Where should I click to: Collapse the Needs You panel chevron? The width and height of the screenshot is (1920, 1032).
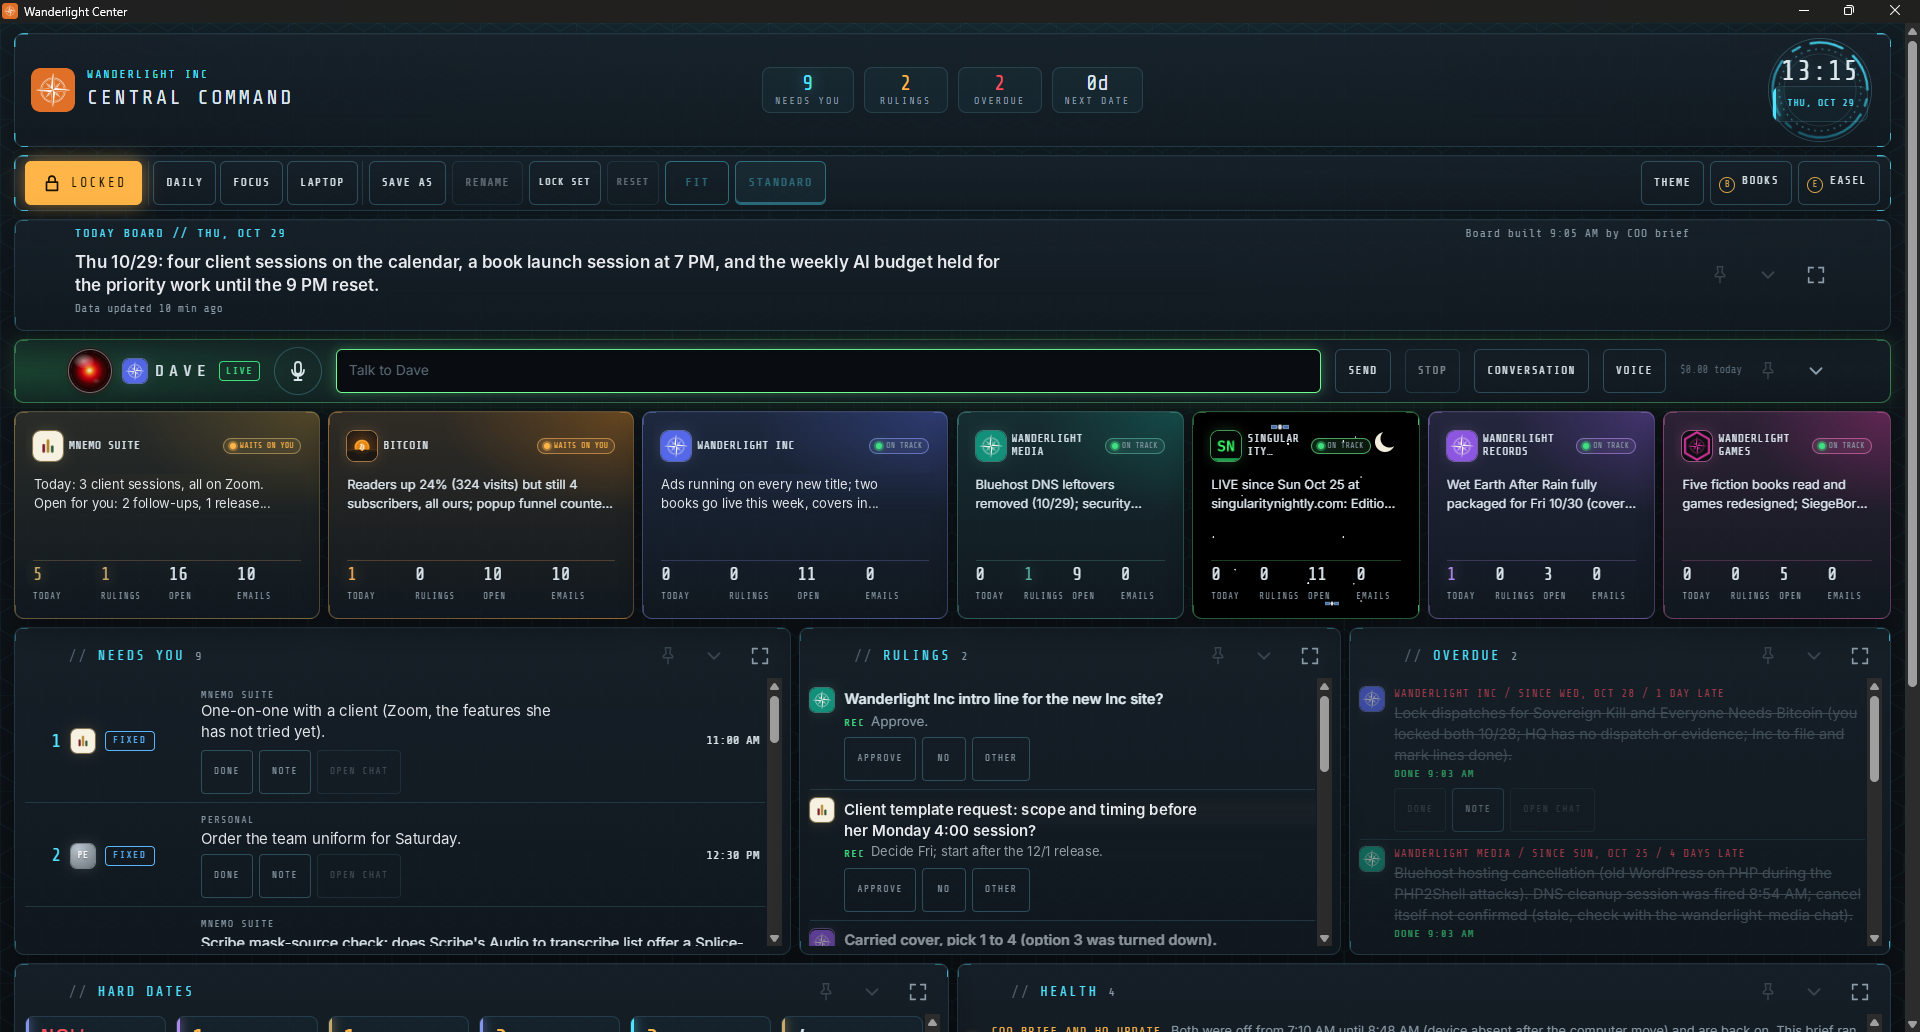[714, 655]
